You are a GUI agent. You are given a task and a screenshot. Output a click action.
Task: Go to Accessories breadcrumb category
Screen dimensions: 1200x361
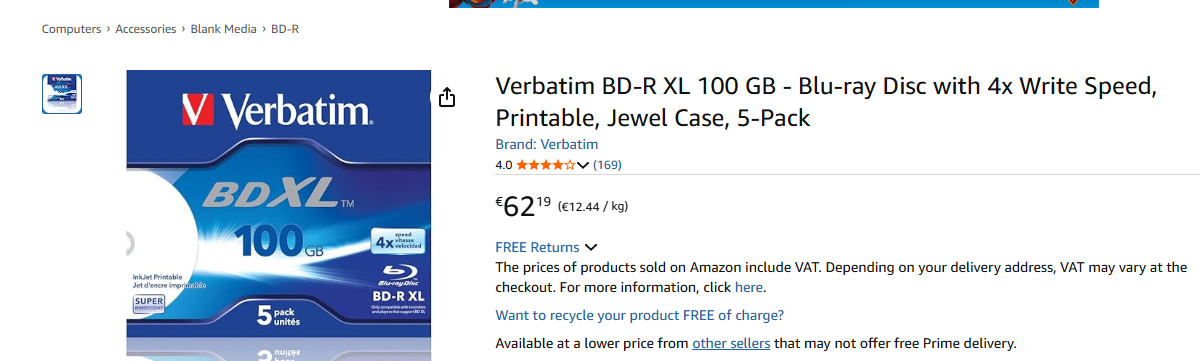pyautogui.click(x=146, y=29)
